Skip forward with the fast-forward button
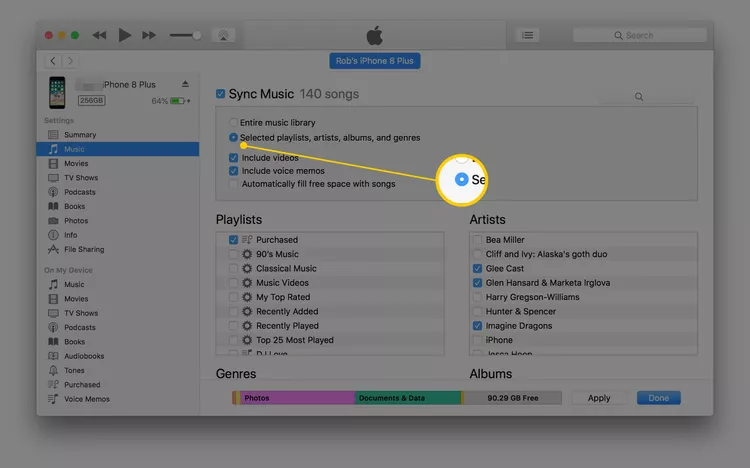The image size is (750, 468). [x=149, y=35]
